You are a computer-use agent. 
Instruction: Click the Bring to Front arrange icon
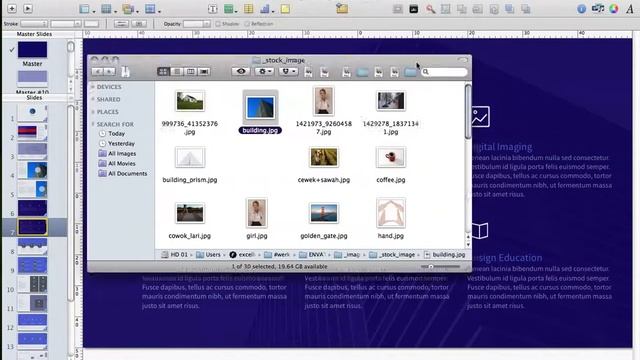tap(509, 9)
